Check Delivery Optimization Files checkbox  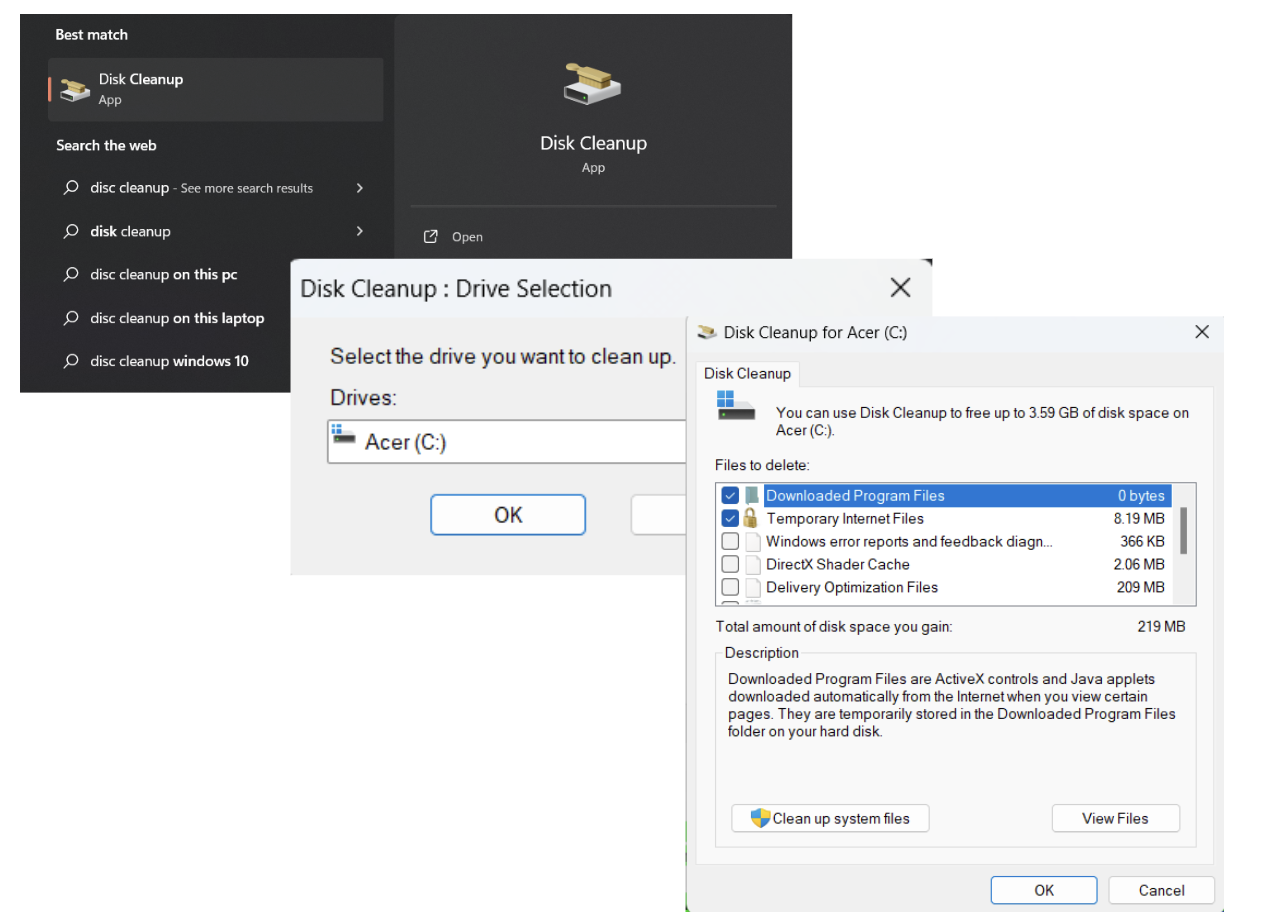coord(730,587)
